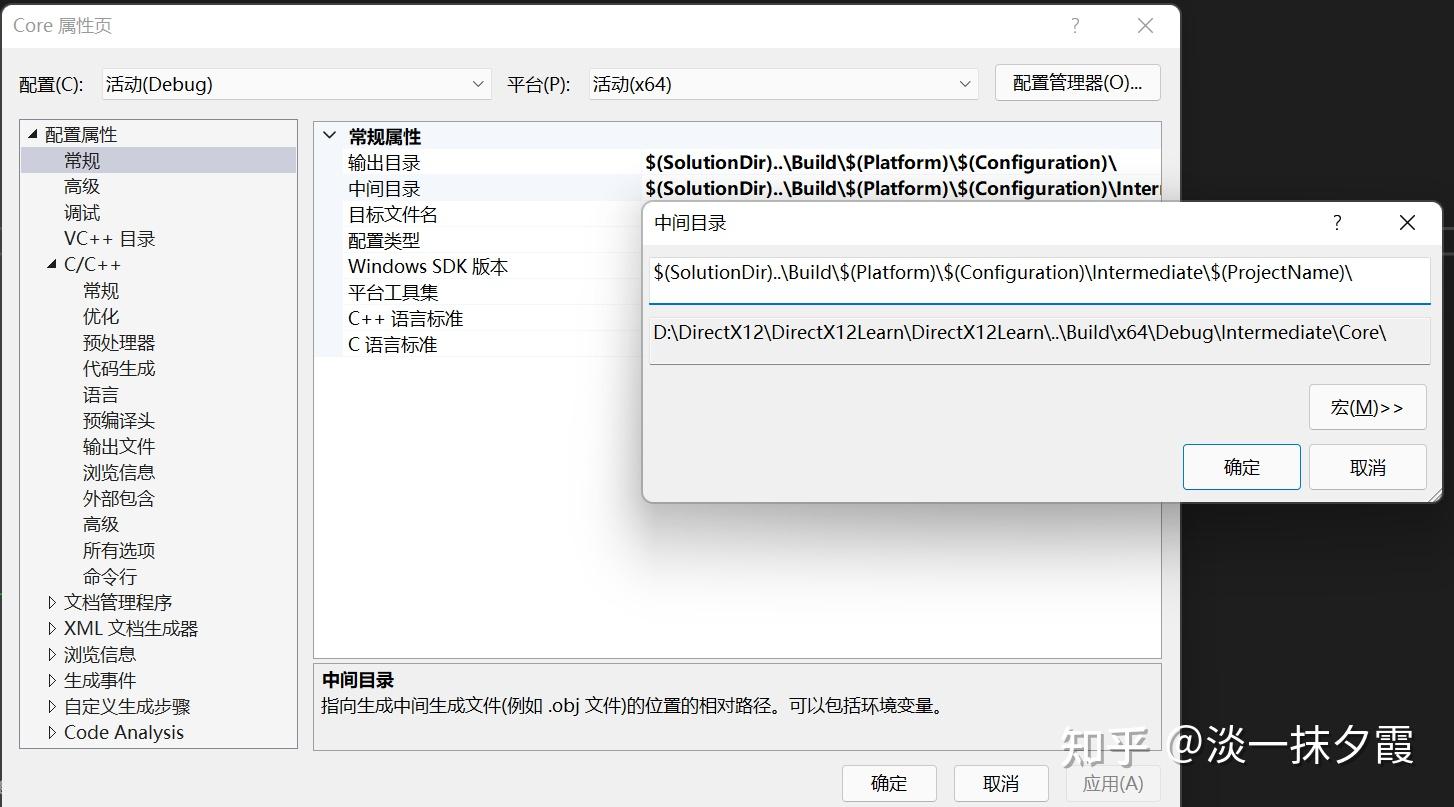Select the 预处理器 tree item
Screen dimensions: 1454x807
(119, 342)
